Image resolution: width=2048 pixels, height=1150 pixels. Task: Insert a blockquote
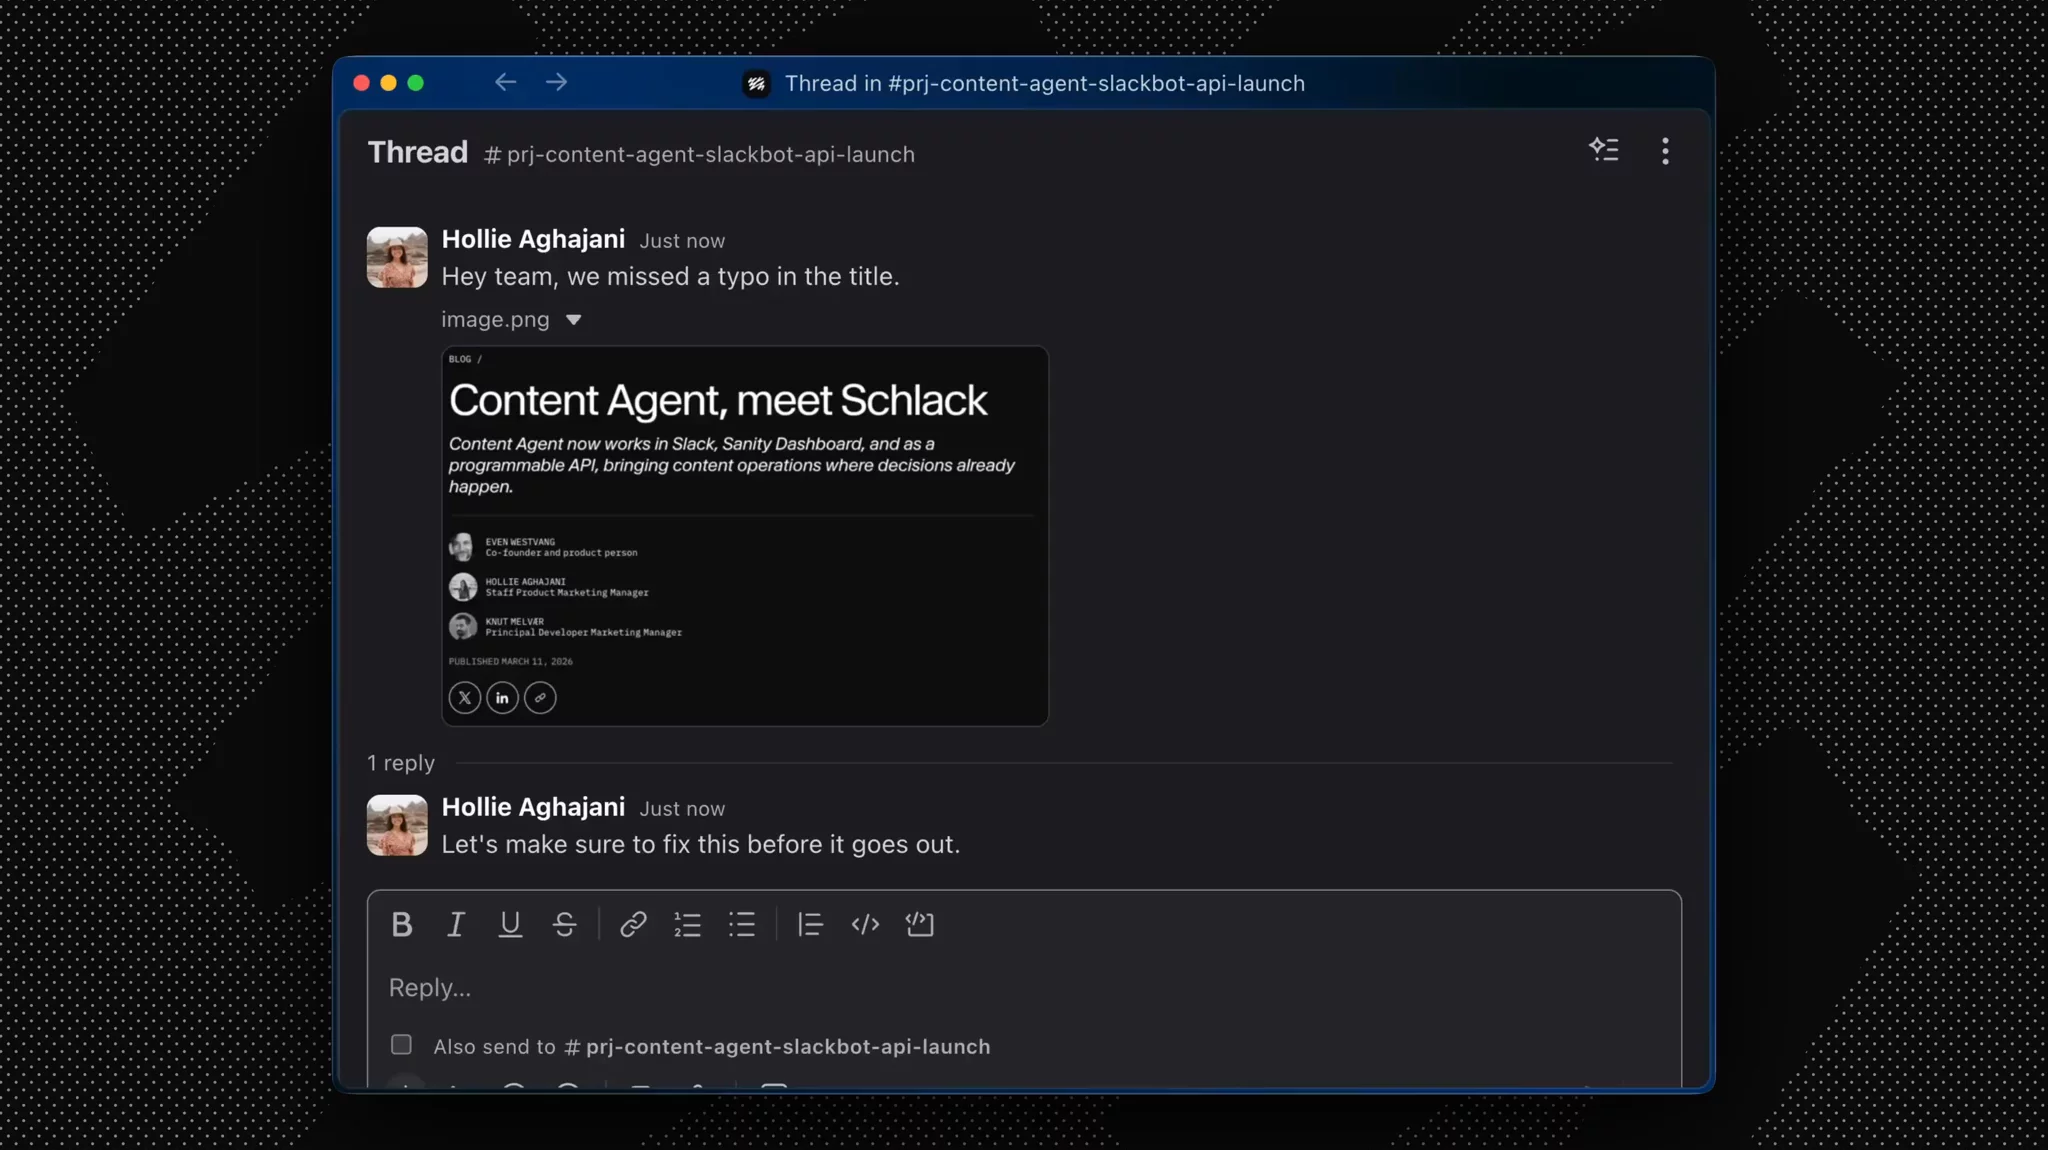pos(810,924)
